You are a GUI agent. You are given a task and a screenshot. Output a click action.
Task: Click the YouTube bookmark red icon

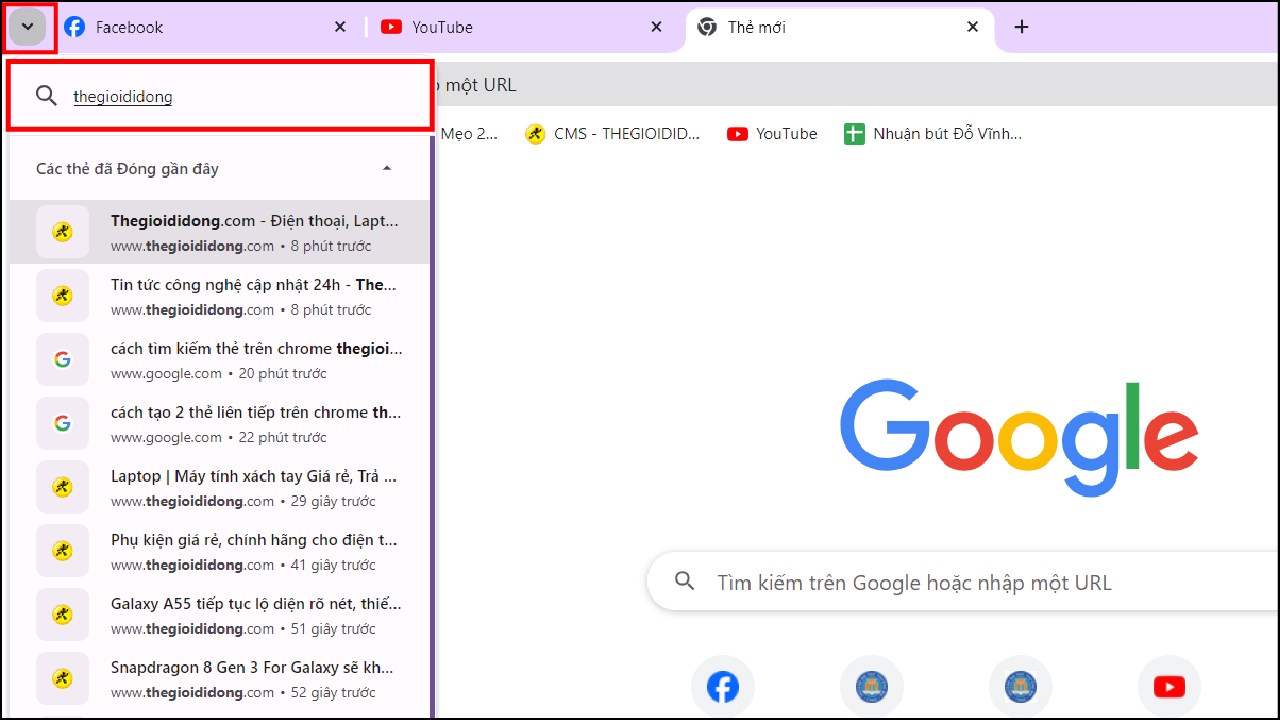tap(737, 134)
